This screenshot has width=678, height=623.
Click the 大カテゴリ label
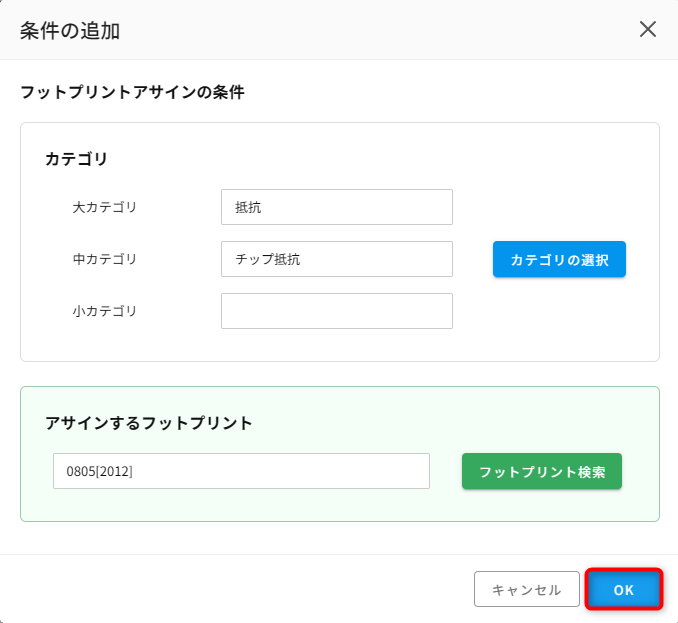click(x=105, y=207)
